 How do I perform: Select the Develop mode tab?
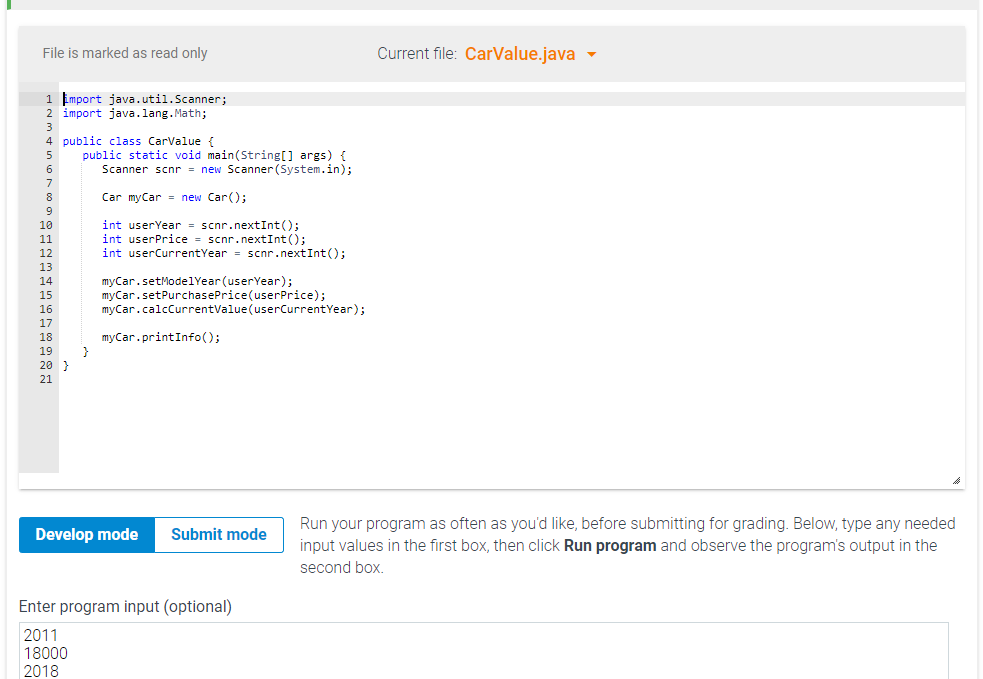(86, 534)
